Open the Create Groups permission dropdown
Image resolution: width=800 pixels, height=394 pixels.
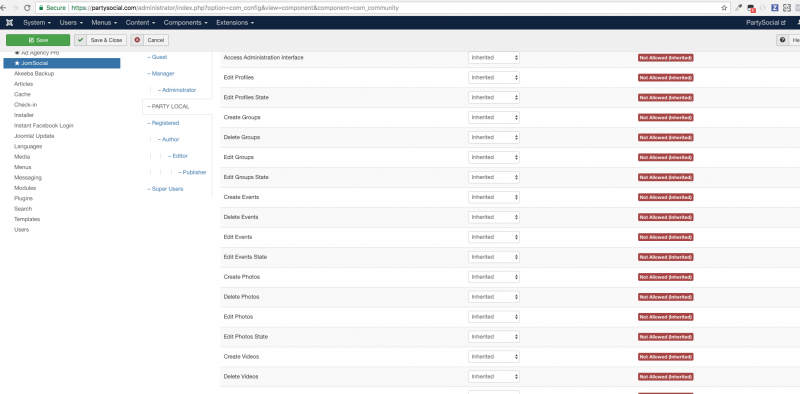coord(494,117)
